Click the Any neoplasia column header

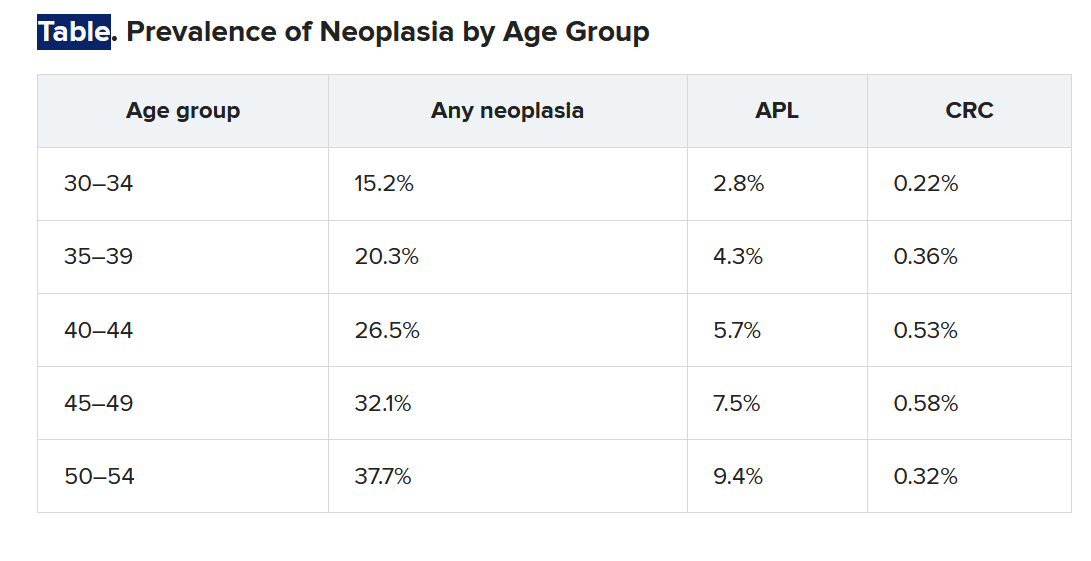(507, 111)
